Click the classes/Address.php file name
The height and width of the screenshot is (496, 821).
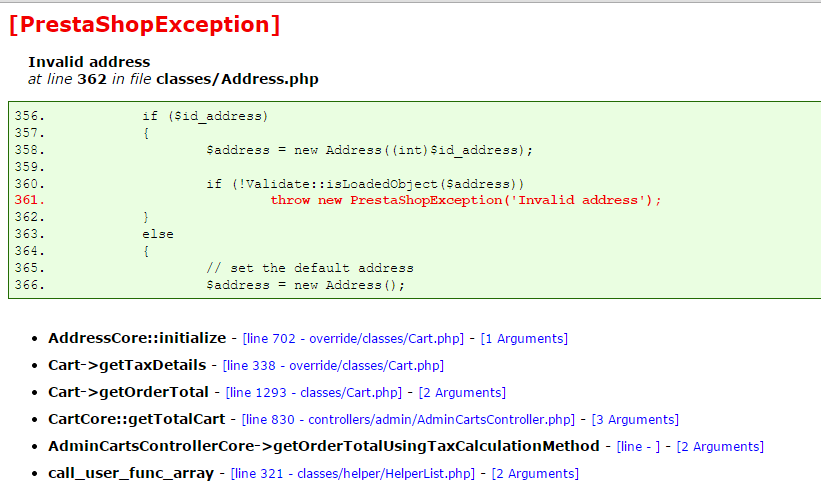(237, 79)
